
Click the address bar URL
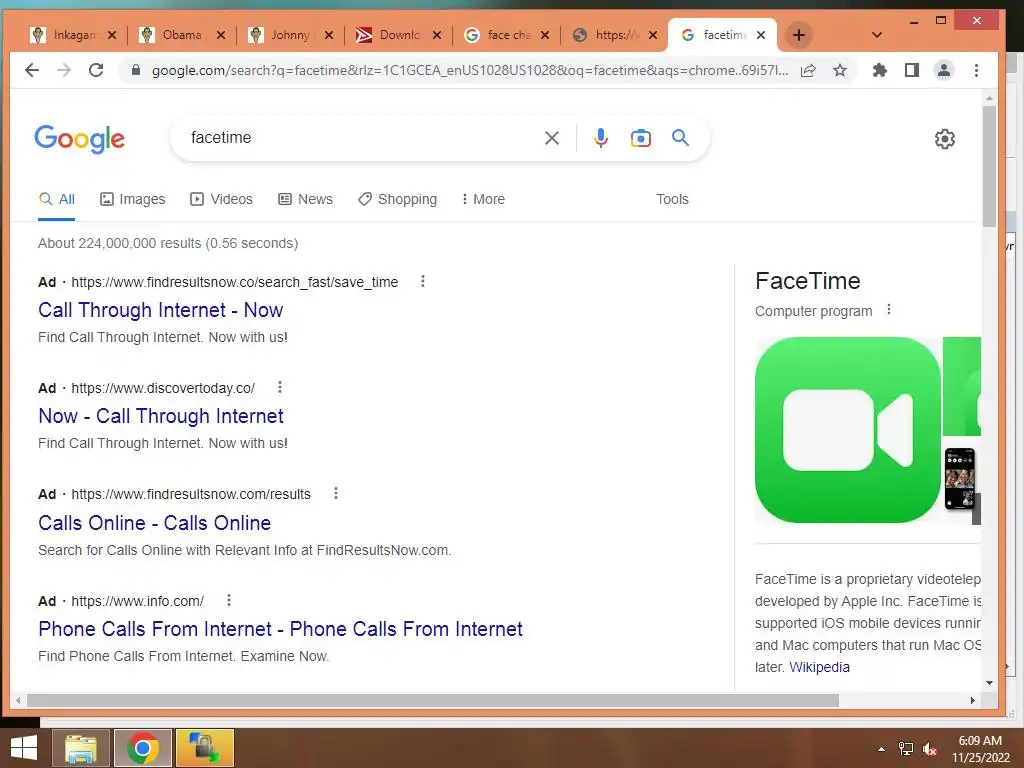(470, 71)
